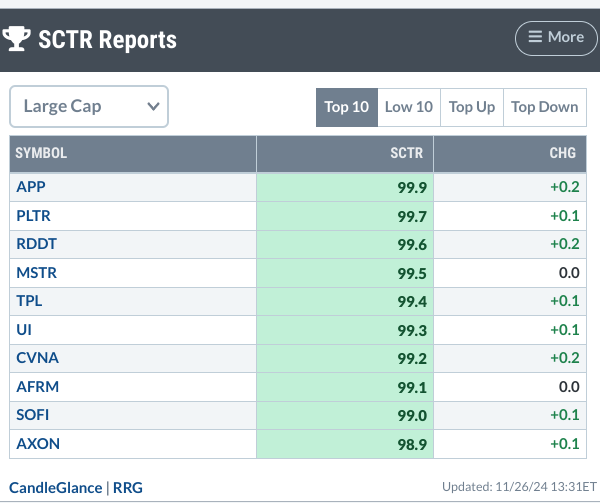Open the CVNA symbol link
This screenshot has height=503, width=600.
(x=38, y=358)
